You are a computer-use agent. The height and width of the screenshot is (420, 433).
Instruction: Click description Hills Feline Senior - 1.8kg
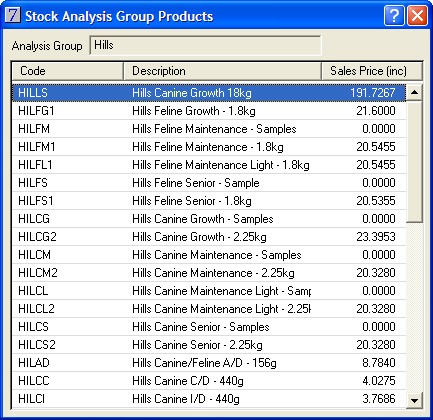192,201
